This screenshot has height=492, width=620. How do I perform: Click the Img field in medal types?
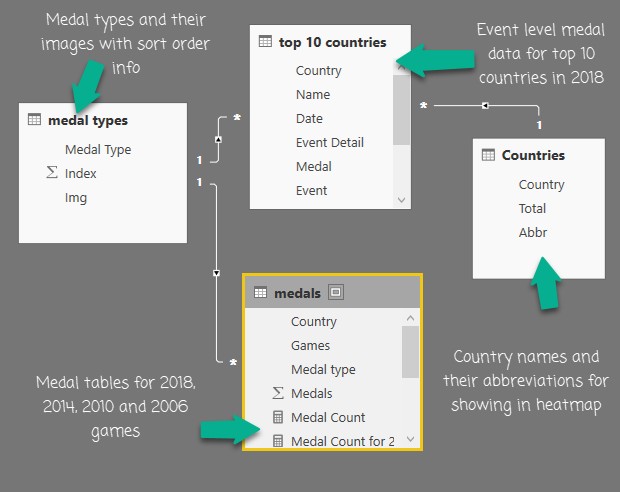76,198
